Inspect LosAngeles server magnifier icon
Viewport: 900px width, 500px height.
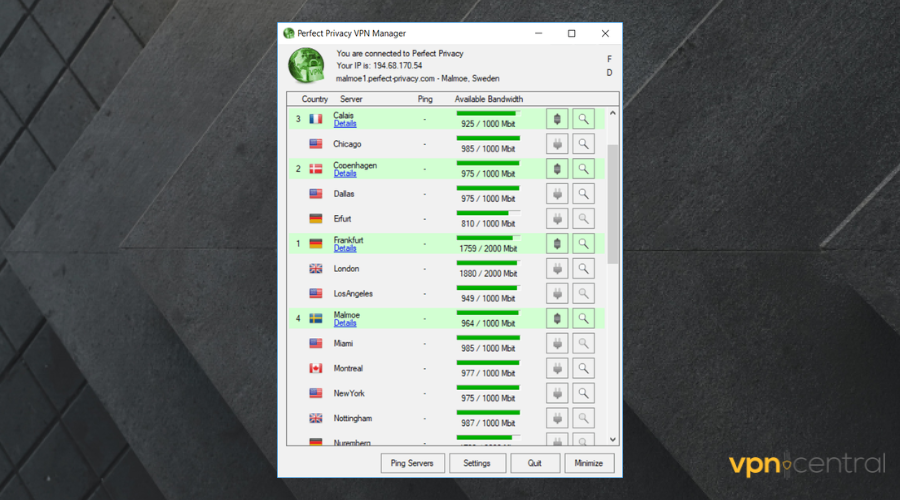click(583, 294)
